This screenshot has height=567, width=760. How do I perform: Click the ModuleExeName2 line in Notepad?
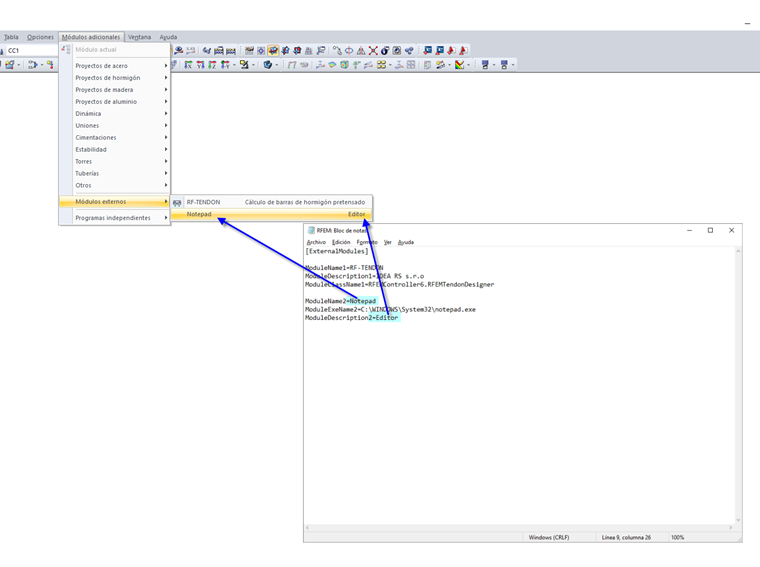390,309
